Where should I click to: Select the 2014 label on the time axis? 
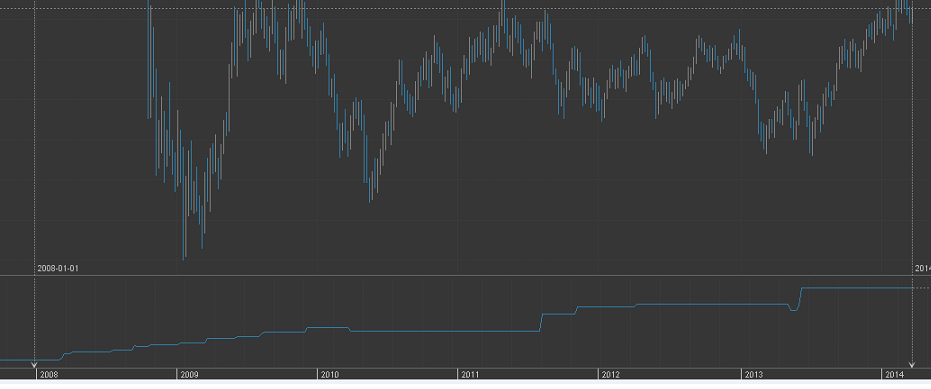tap(894, 375)
